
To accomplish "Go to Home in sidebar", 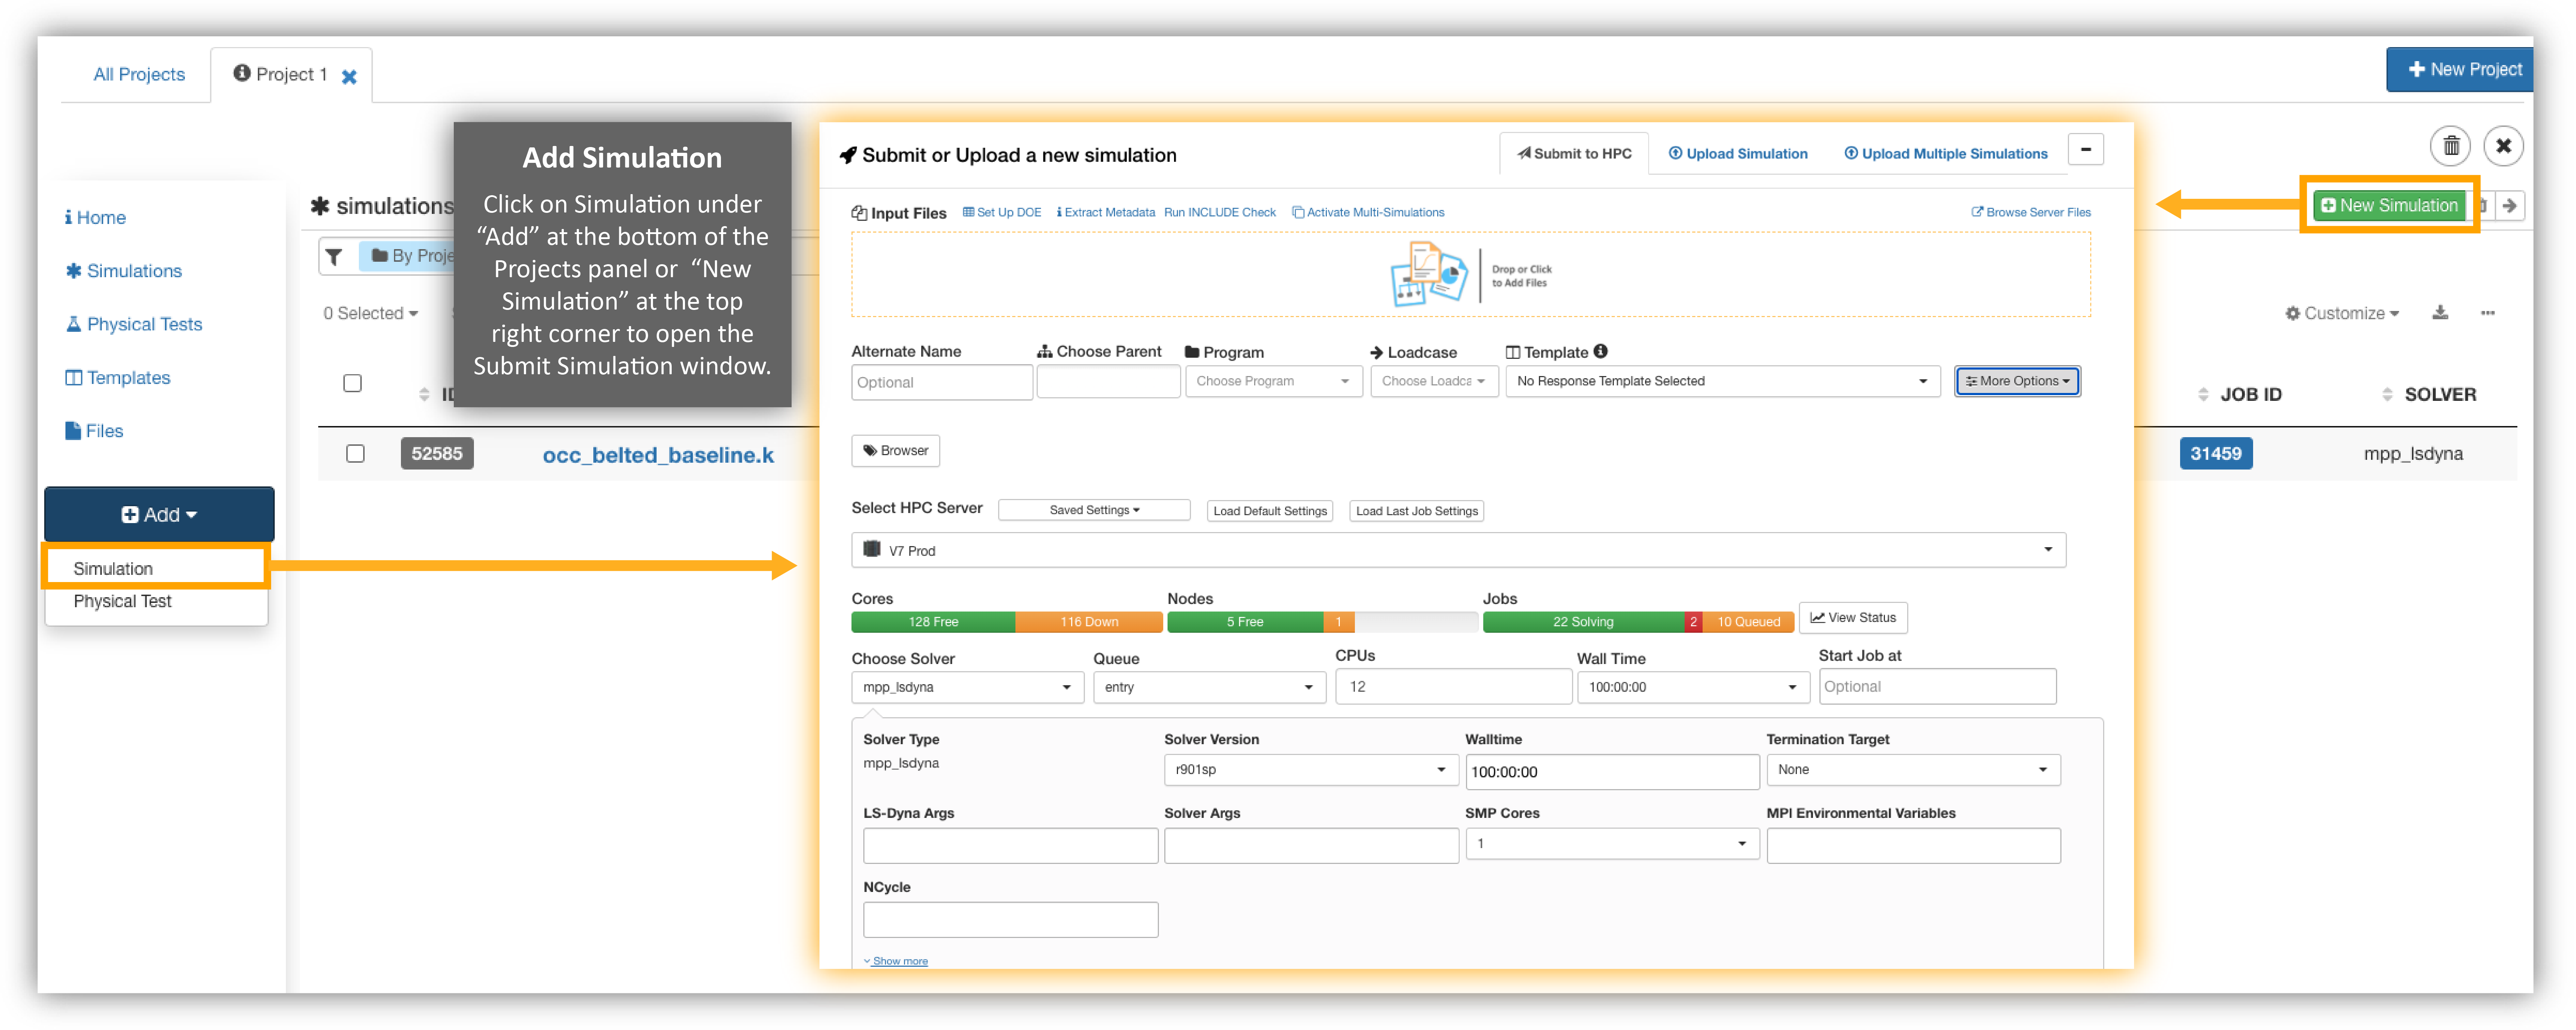I will (x=96, y=217).
